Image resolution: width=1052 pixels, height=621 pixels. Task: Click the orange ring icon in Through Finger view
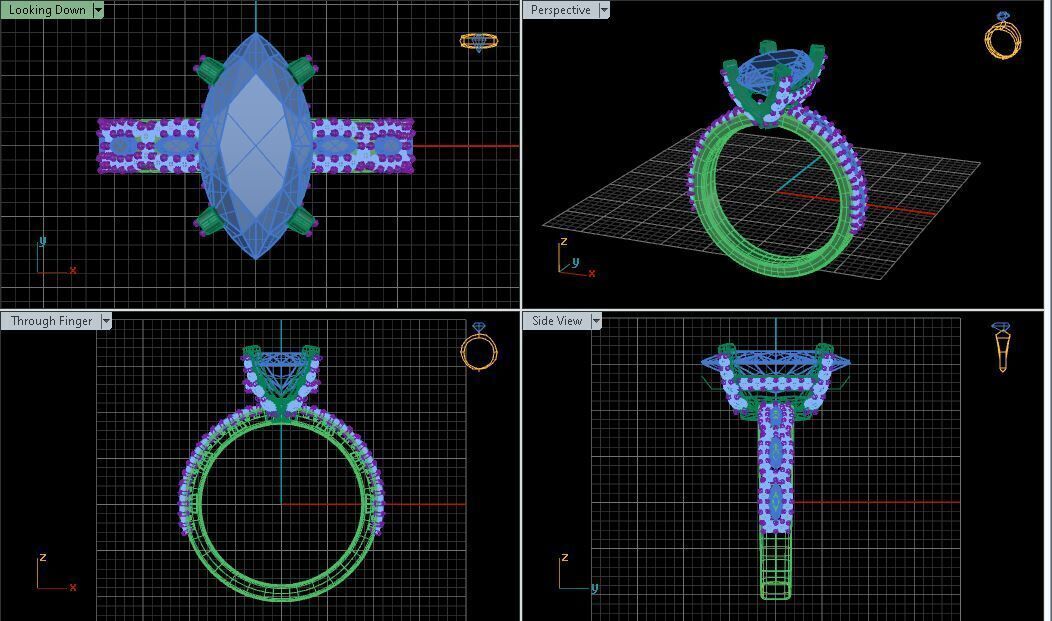[479, 346]
